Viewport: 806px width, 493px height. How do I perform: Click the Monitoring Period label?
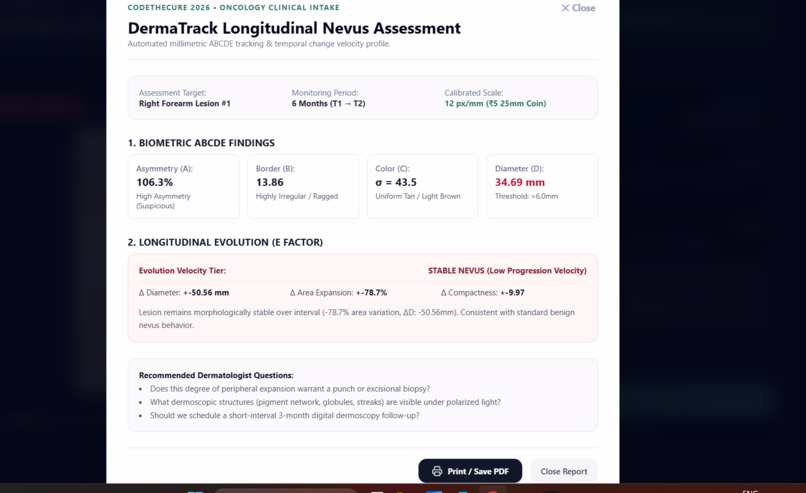click(x=325, y=93)
